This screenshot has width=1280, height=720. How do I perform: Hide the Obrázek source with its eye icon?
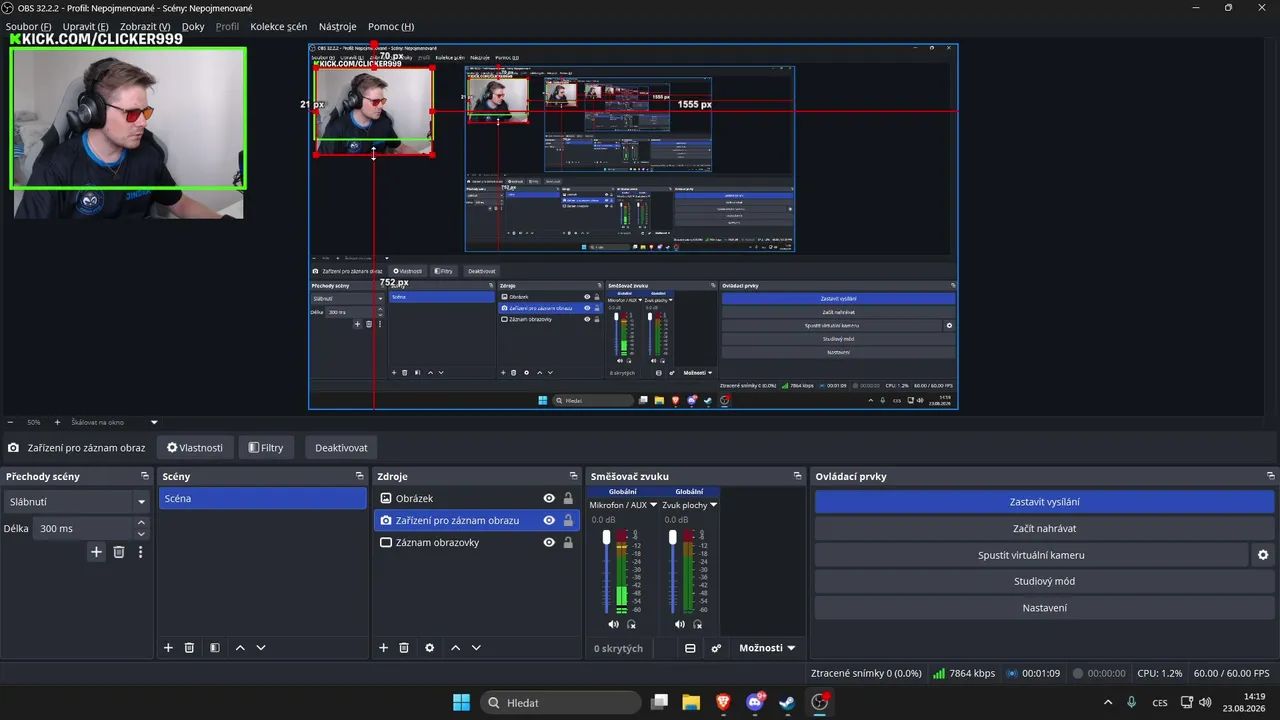[549, 498]
